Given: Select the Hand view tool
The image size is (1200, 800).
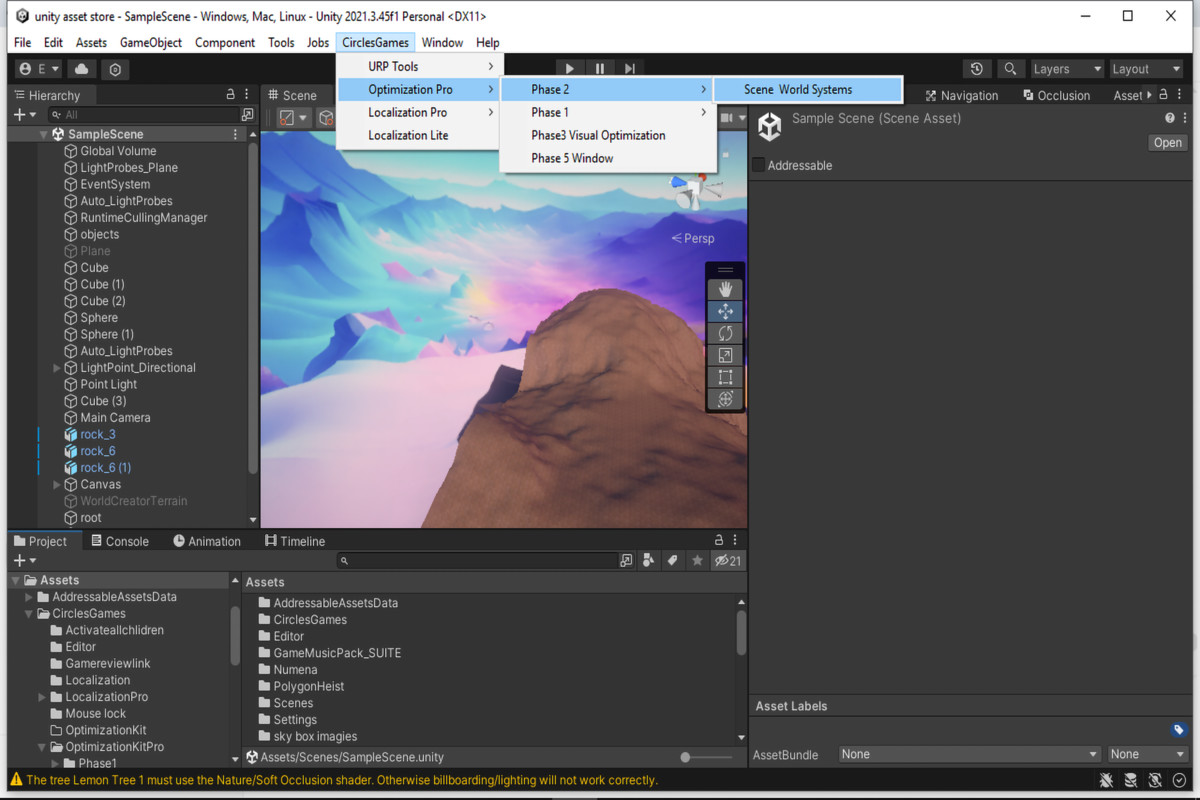Looking at the screenshot, I should coord(725,289).
